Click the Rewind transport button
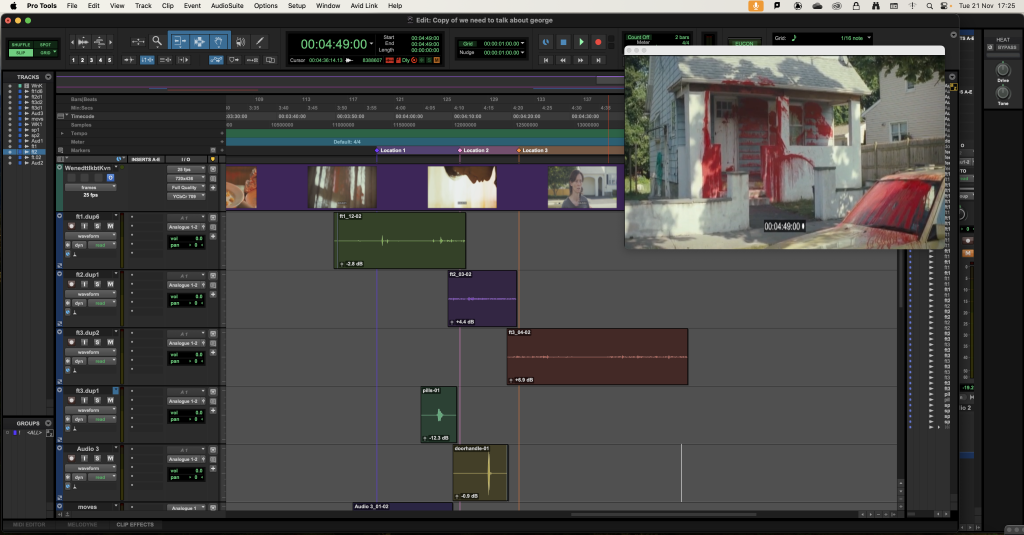The width and height of the screenshot is (1024, 535). tap(563, 60)
